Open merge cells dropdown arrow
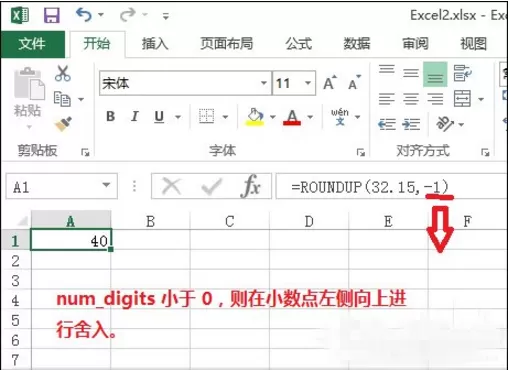This screenshot has height=370, width=510. tap(481, 99)
